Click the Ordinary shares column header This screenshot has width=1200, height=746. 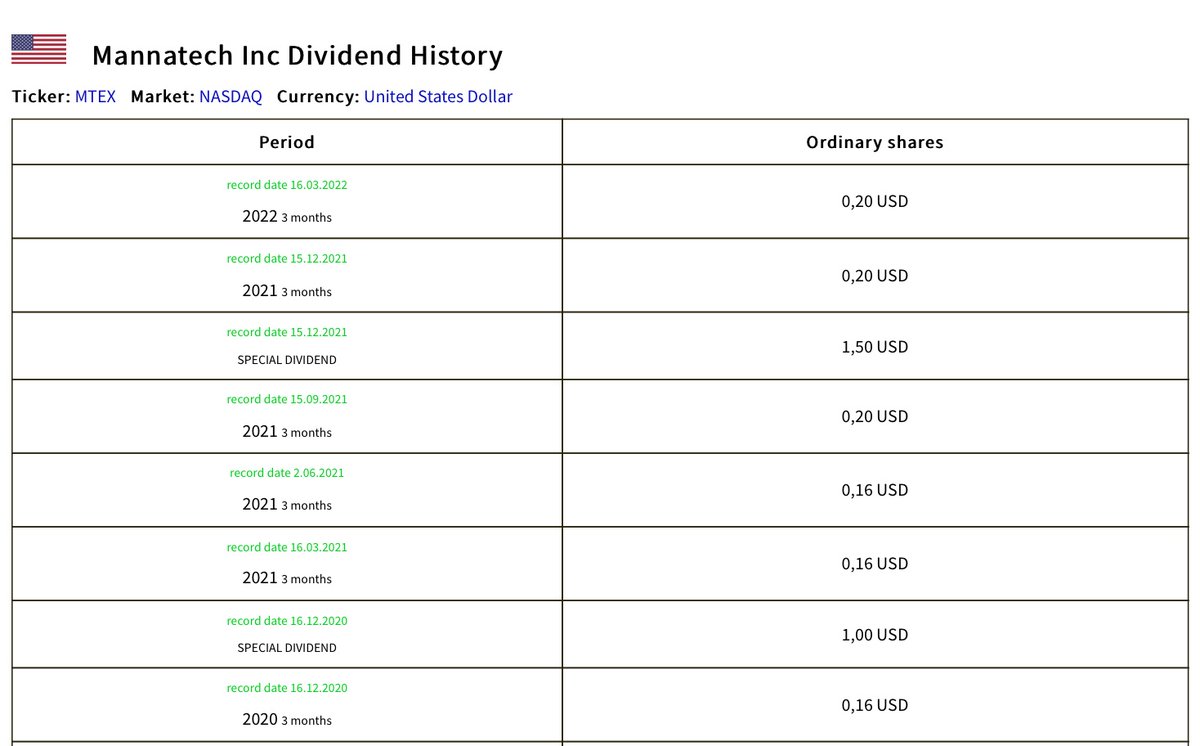pos(875,142)
